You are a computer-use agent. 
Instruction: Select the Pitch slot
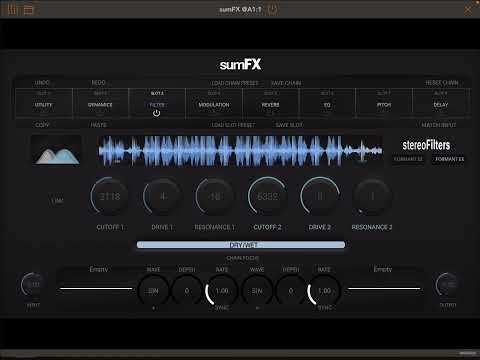tap(384, 104)
